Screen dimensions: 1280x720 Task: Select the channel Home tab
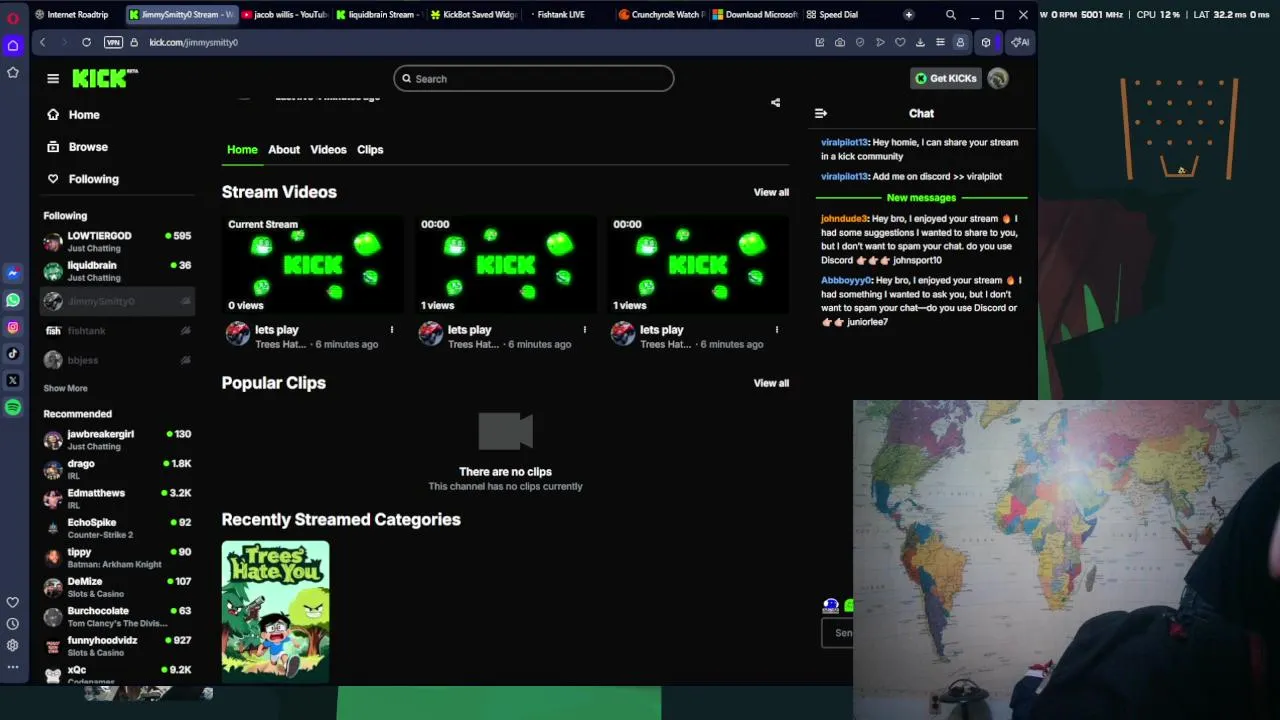242,149
